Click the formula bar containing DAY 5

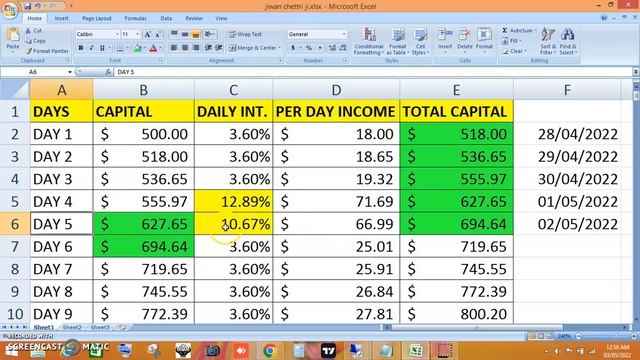[x=373, y=72]
